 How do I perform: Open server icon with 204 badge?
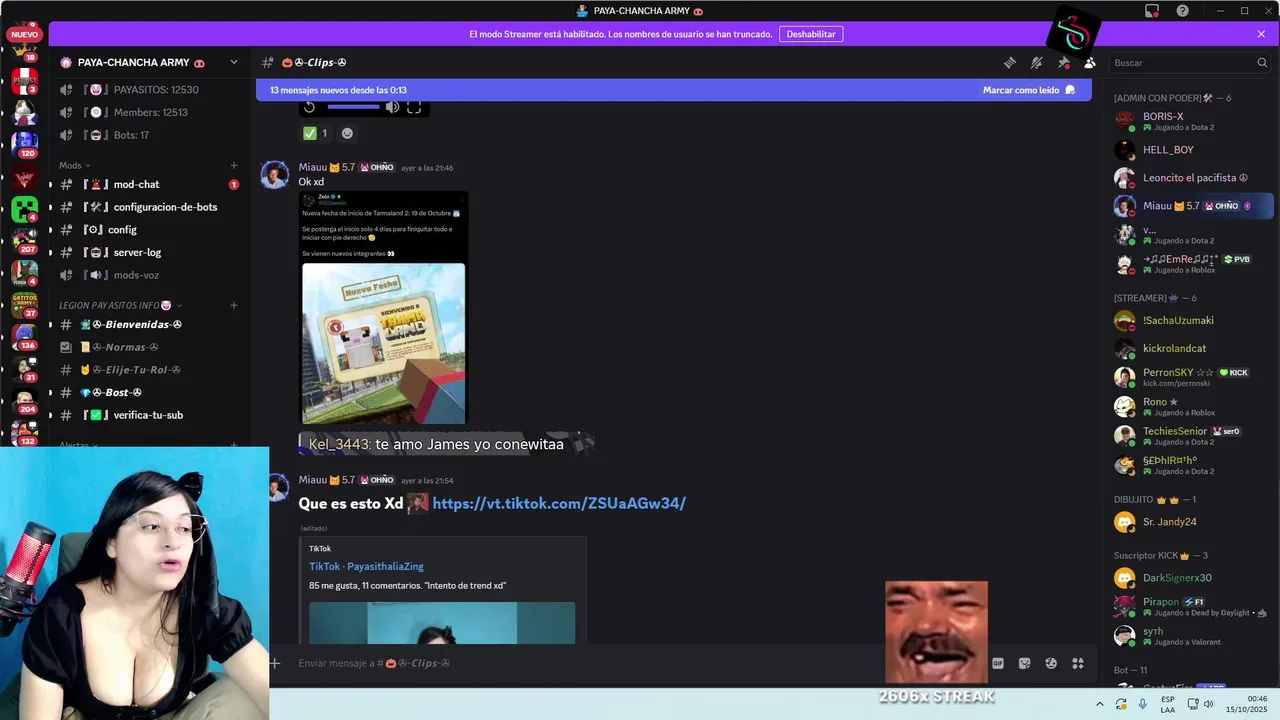coord(24,400)
